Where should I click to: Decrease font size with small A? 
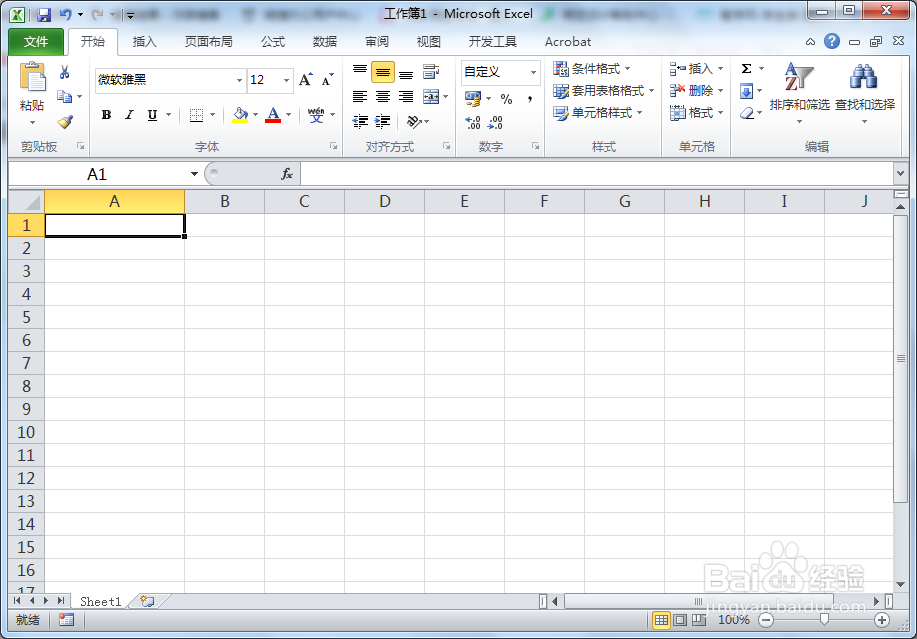[328, 80]
